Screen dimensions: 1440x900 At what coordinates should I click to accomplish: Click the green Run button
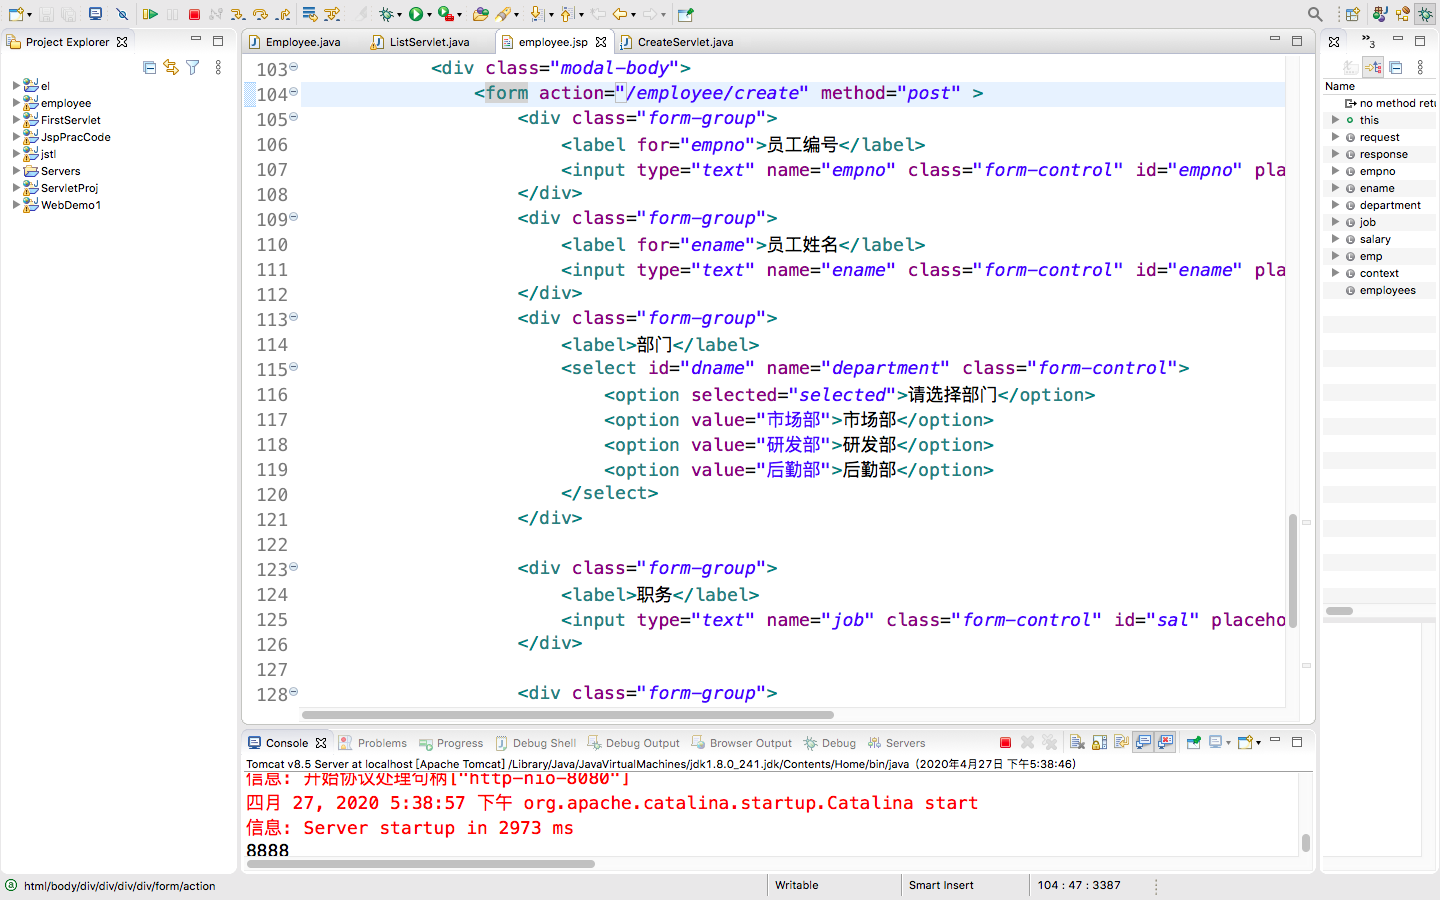click(416, 14)
